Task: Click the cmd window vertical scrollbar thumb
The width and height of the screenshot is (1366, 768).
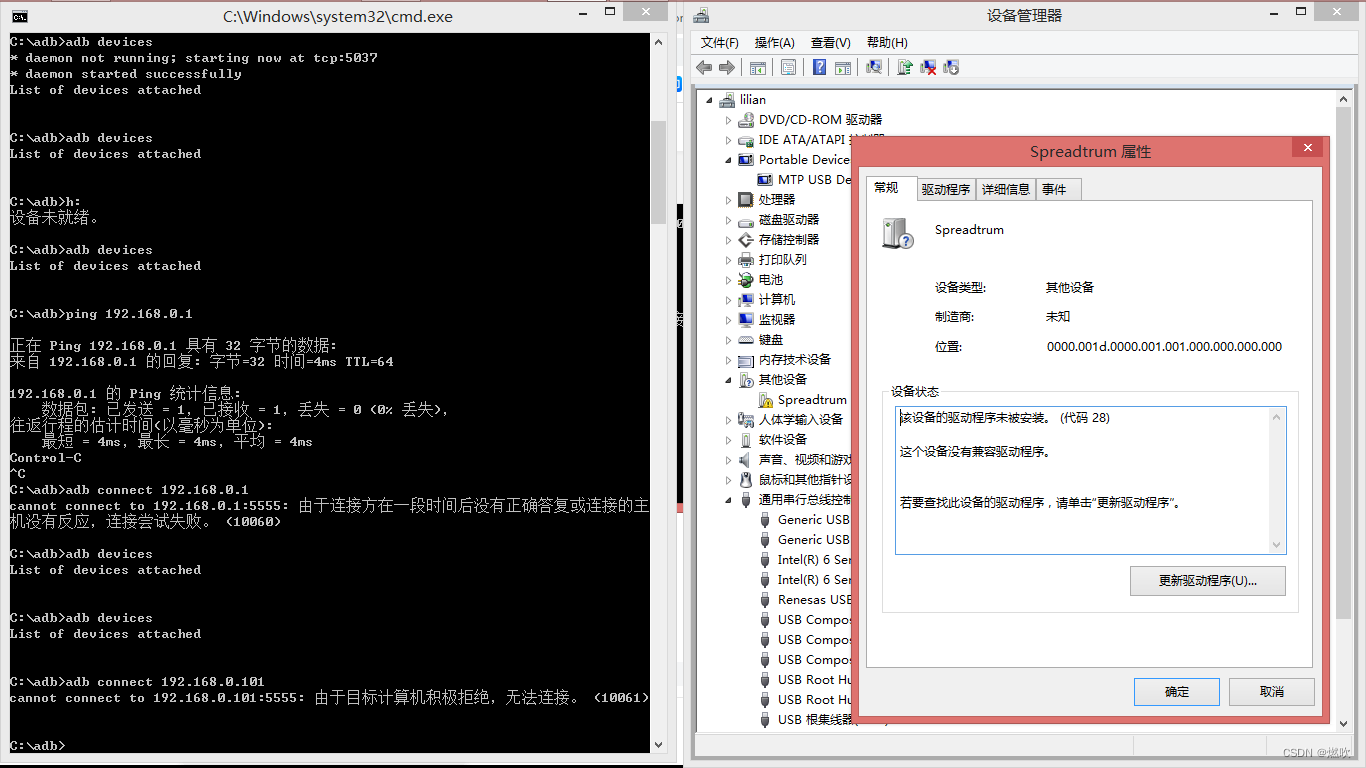Action: (659, 172)
